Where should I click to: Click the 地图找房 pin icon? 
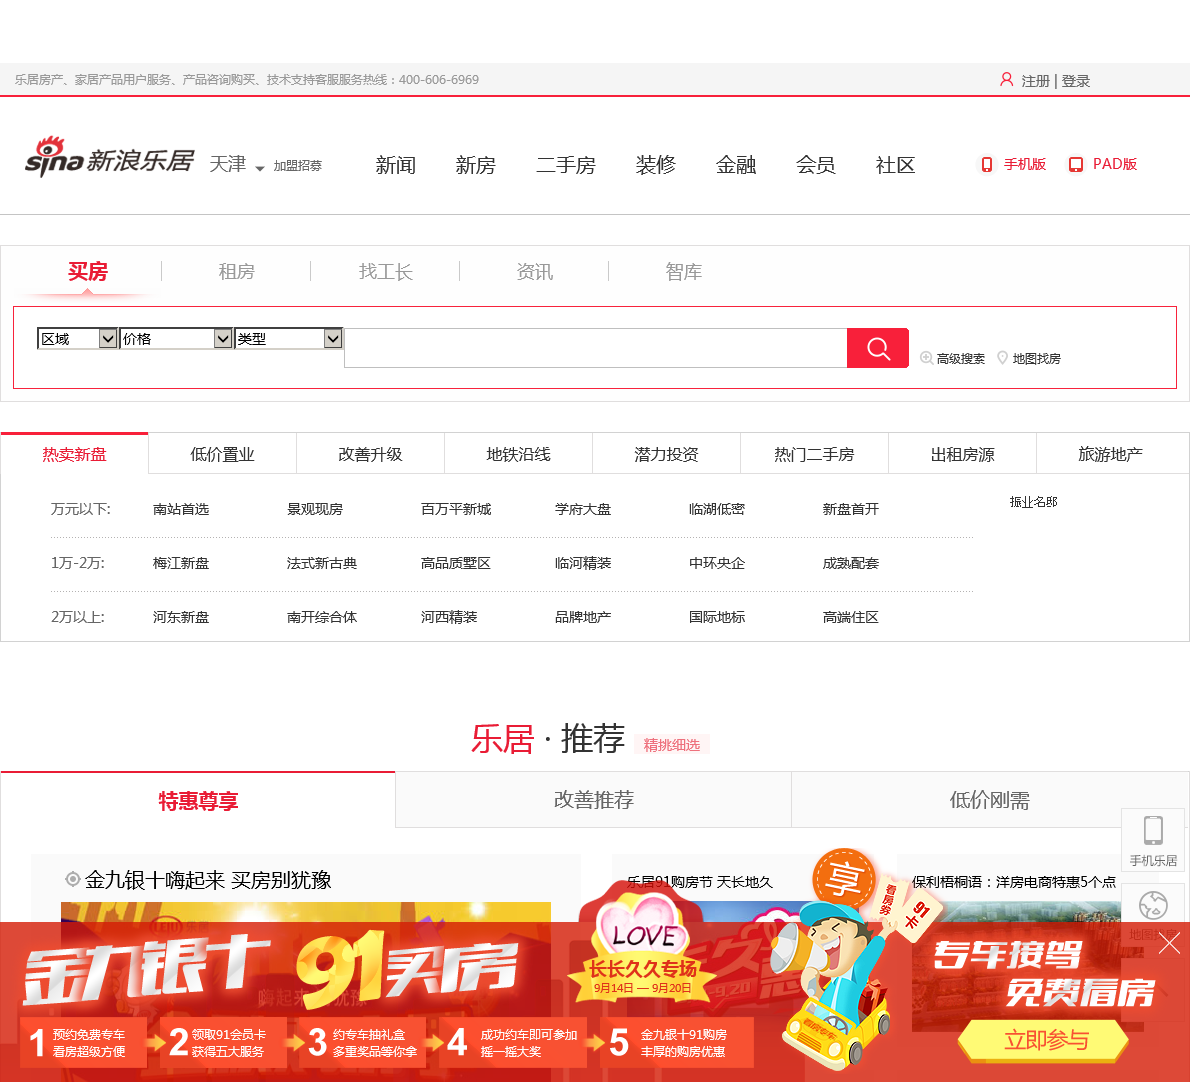pyautogui.click(x=1002, y=358)
